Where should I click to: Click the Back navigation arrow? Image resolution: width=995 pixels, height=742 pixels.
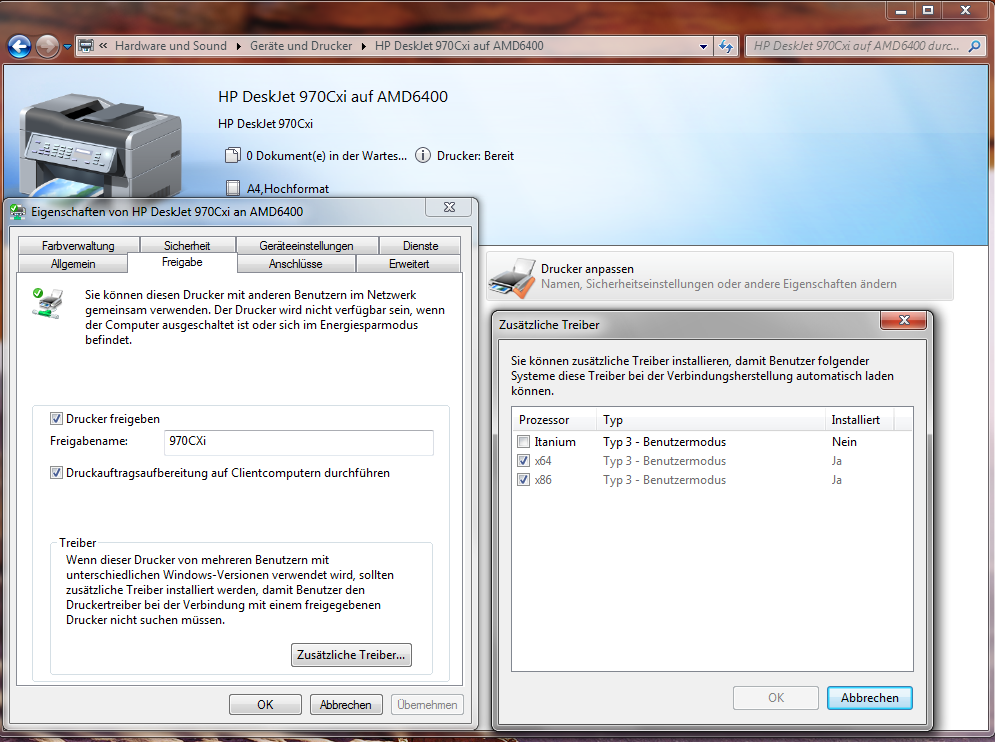19,46
